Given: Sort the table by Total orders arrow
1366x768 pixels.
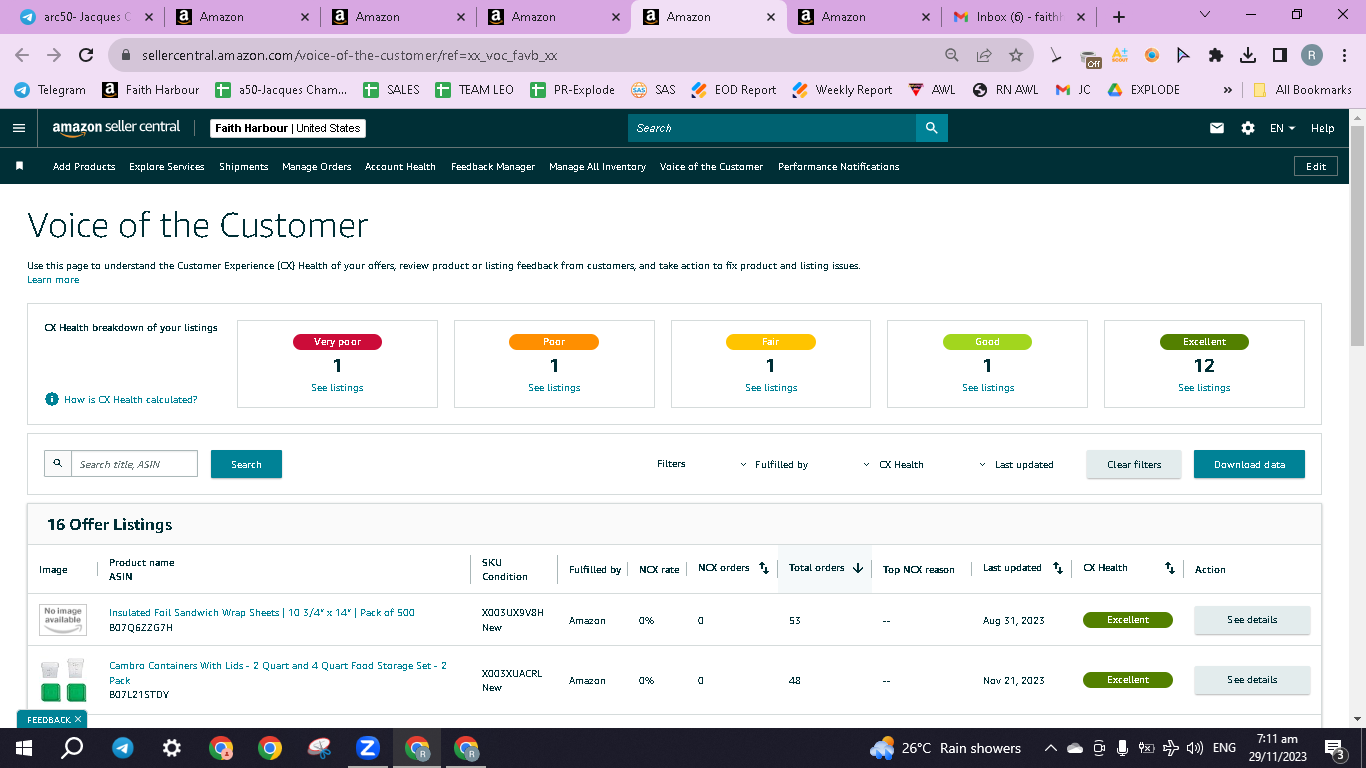Looking at the screenshot, I should 857,568.
